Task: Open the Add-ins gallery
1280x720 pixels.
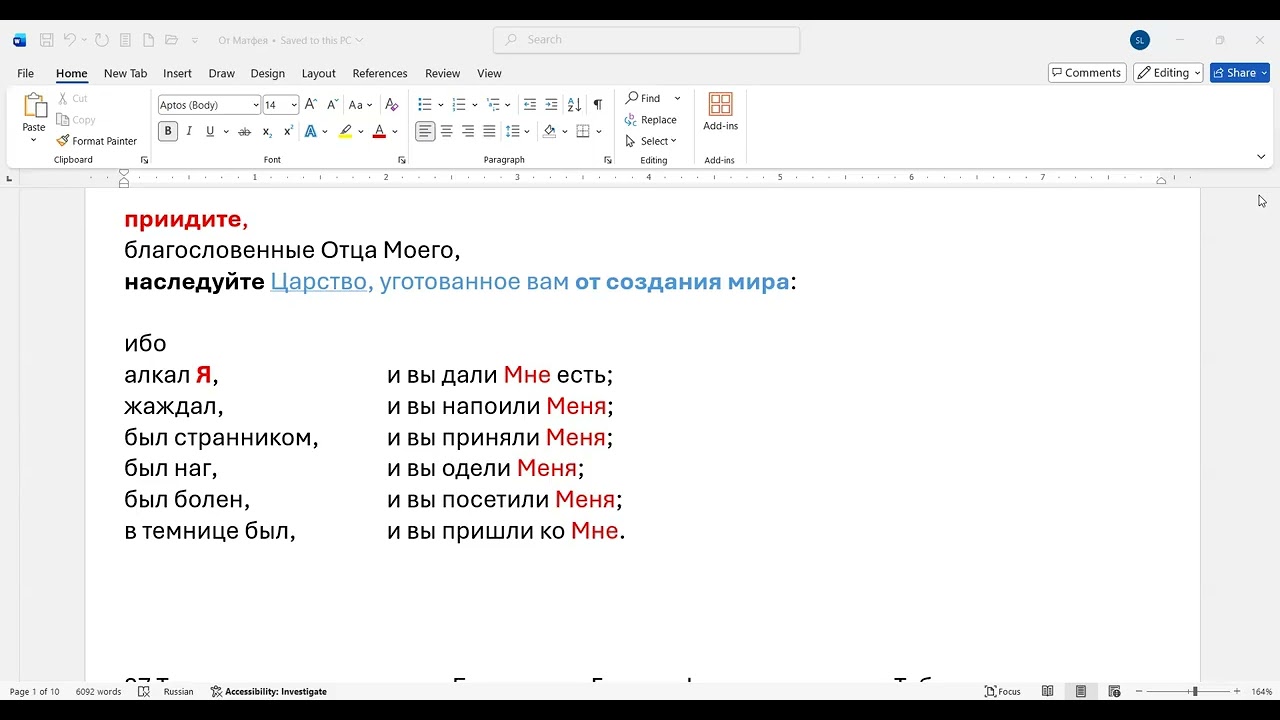Action: pos(720,112)
